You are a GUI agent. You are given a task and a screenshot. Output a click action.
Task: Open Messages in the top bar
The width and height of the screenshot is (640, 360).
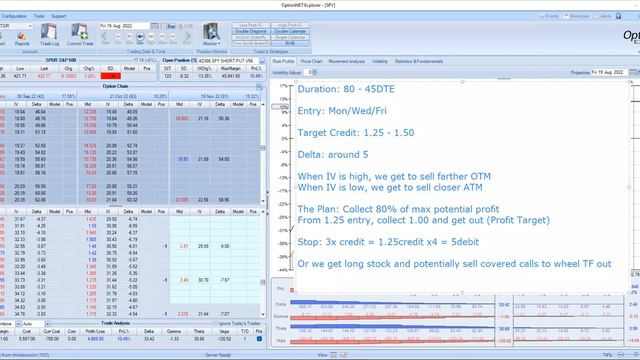pyautogui.click(x=577, y=16)
